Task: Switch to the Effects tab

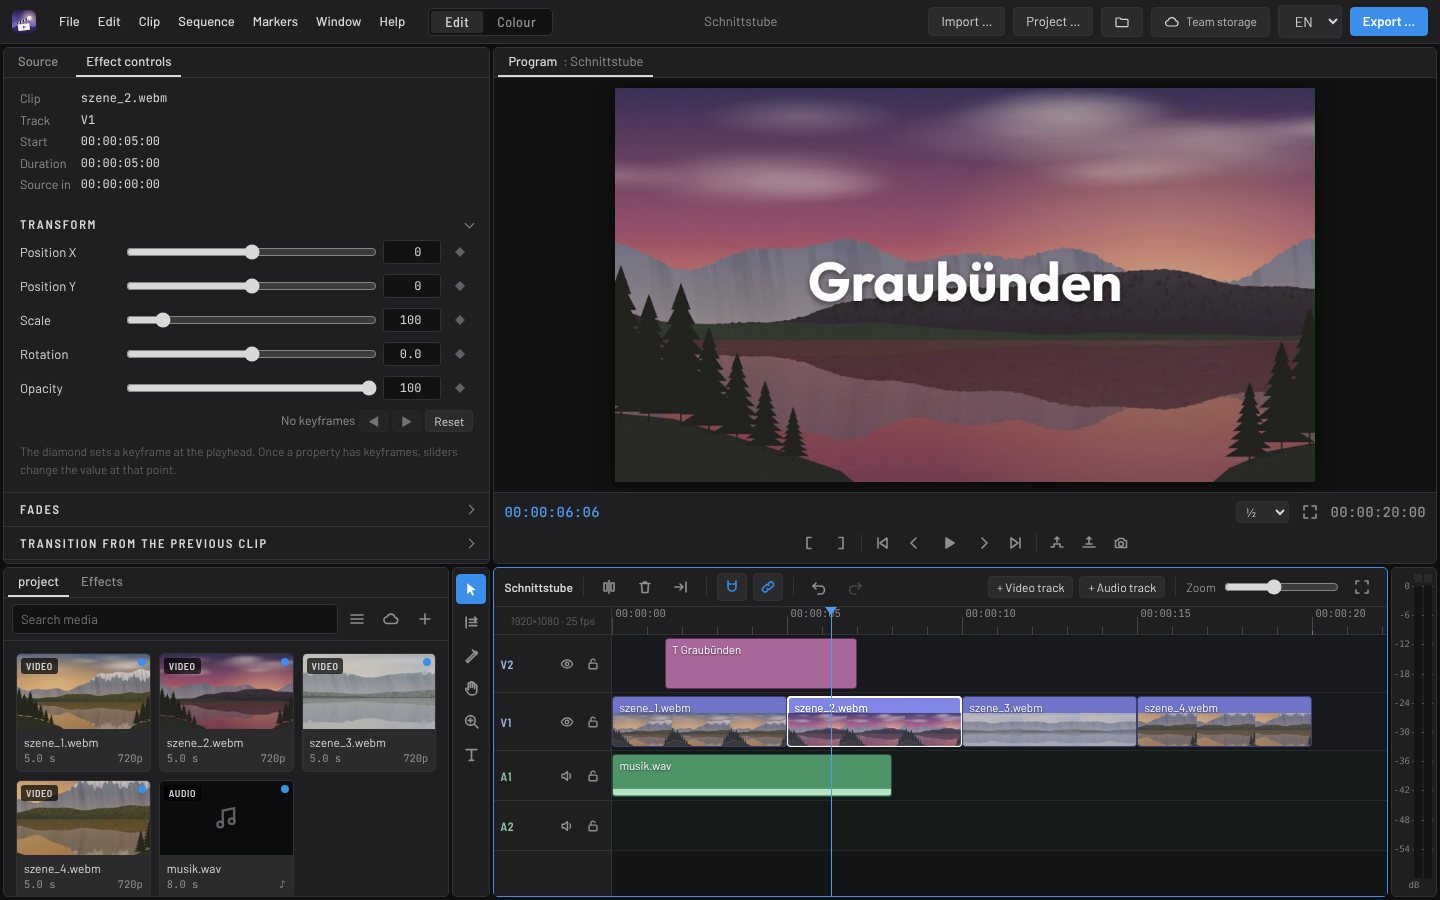Action: coord(102,582)
